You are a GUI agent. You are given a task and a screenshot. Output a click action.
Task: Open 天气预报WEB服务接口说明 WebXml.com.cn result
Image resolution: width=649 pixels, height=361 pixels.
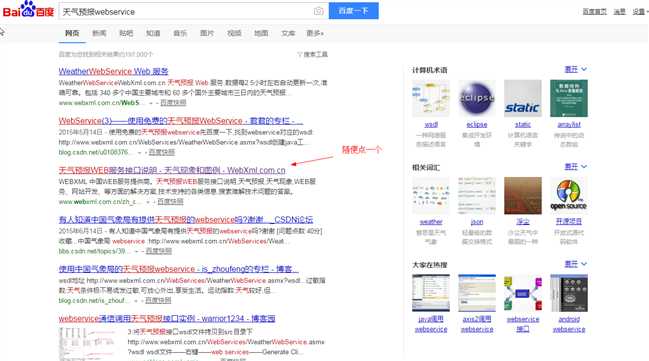(x=172, y=170)
